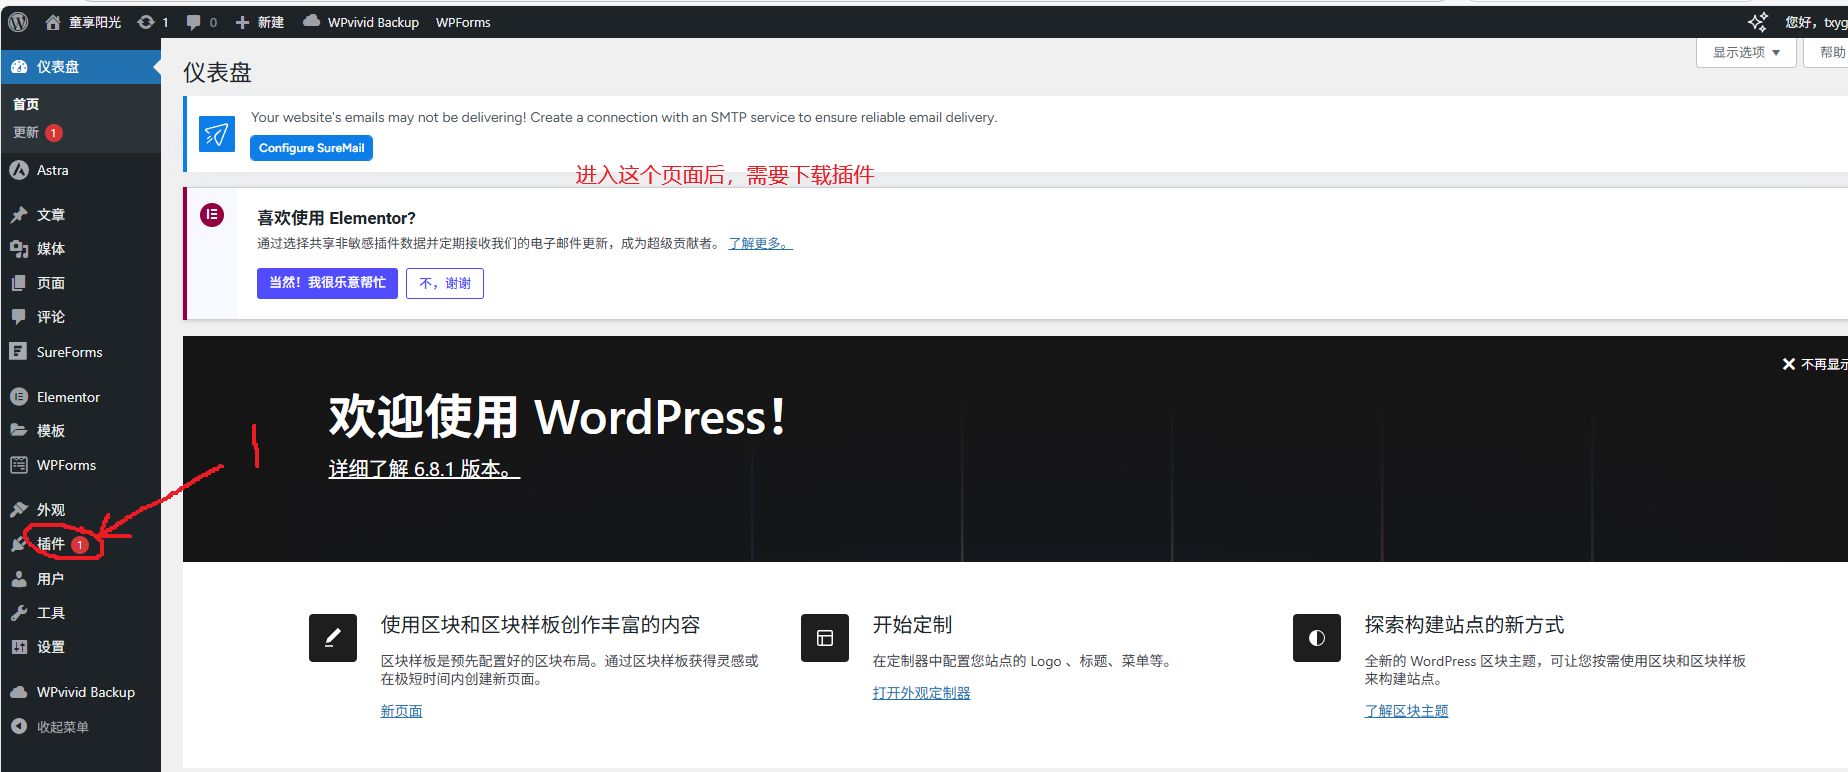Image resolution: width=1848 pixels, height=772 pixels.
Task: Expand the 帮助 help tab
Action: pyautogui.click(x=1828, y=52)
